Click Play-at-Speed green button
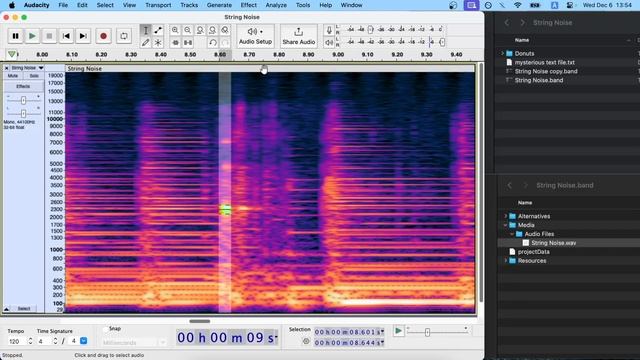The width and height of the screenshot is (640, 360). [398, 331]
